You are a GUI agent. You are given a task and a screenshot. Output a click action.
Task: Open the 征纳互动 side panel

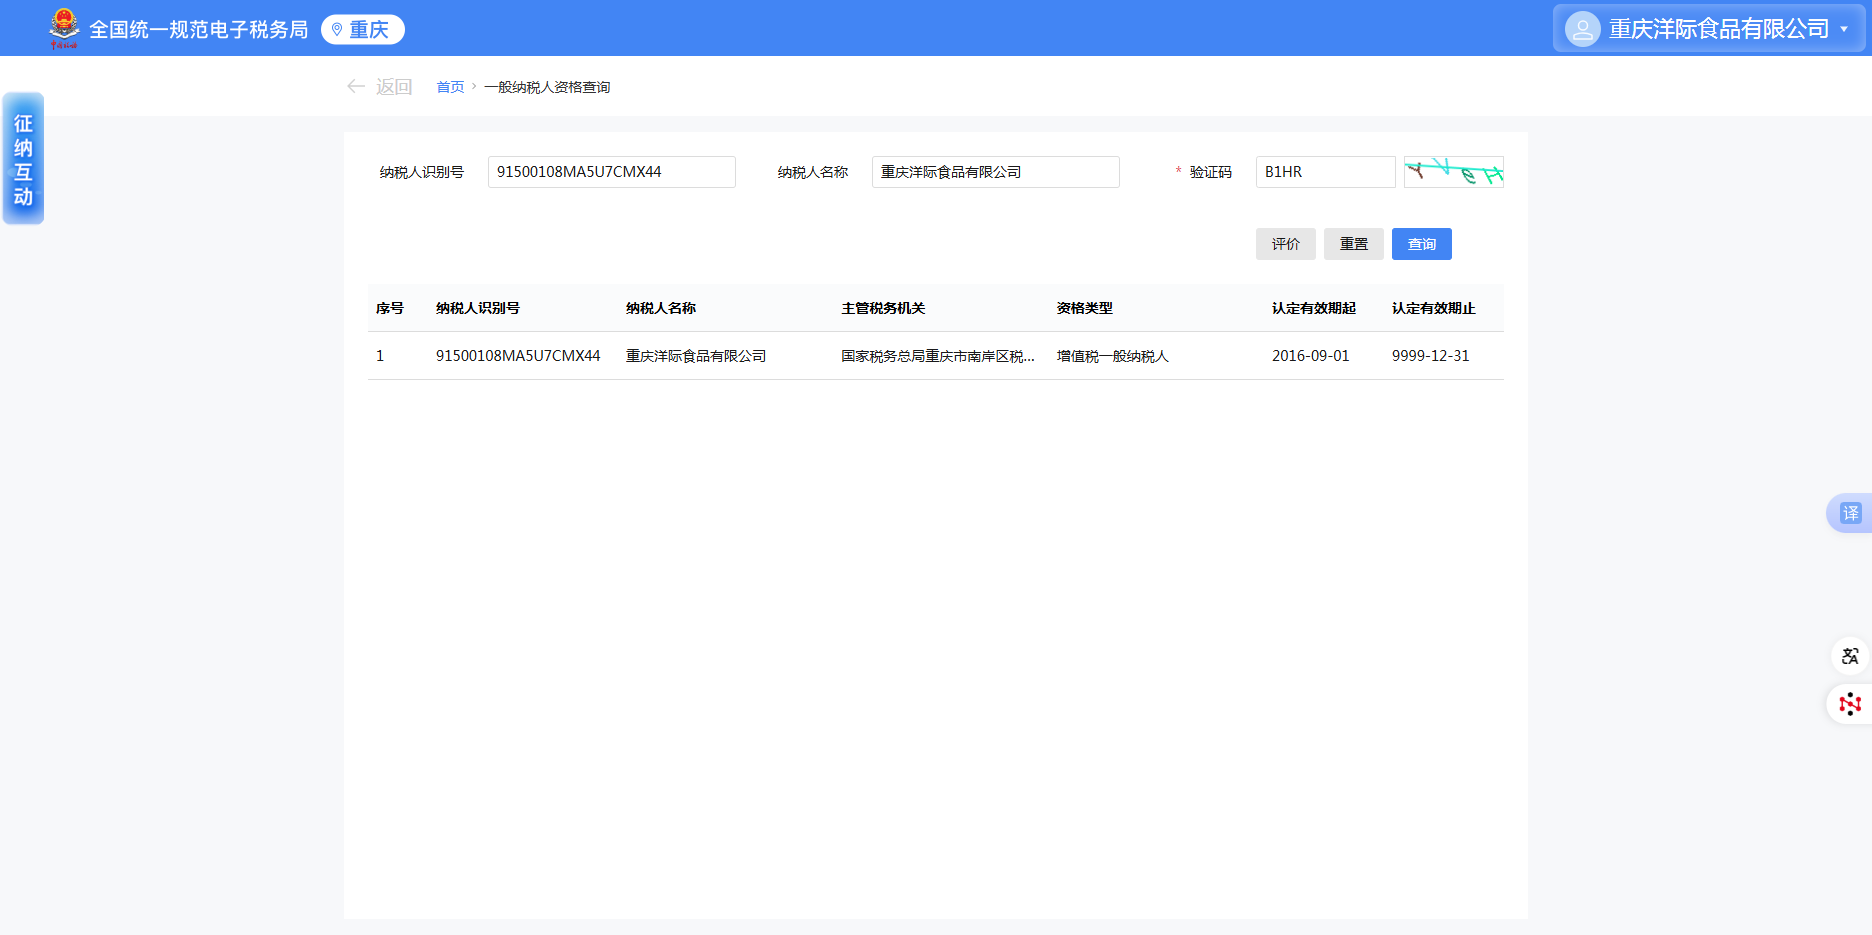coord(23,159)
